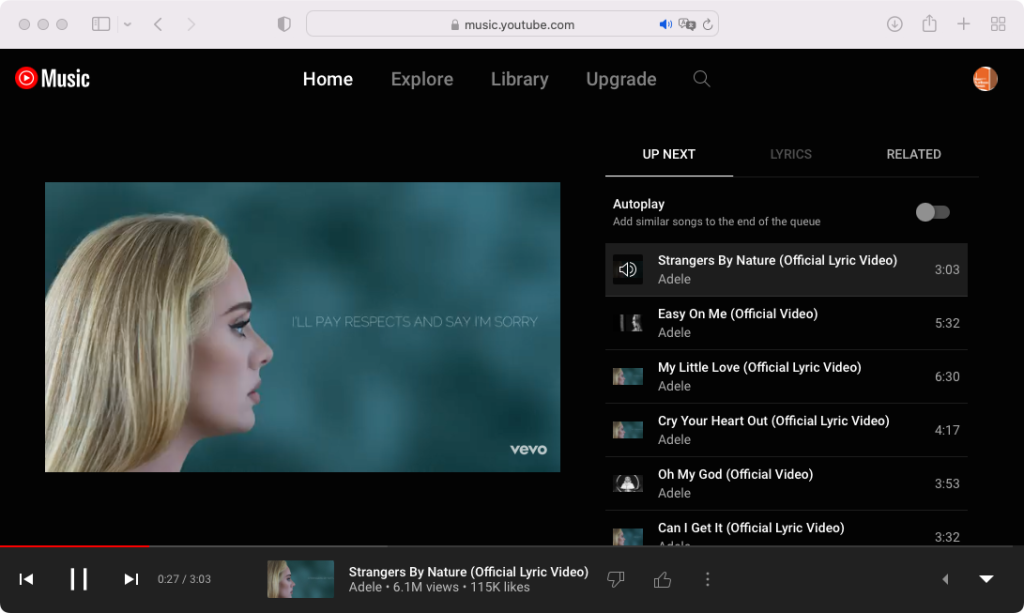1024x613 pixels.
Task: Click the Upgrade link
Action: coord(621,79)
